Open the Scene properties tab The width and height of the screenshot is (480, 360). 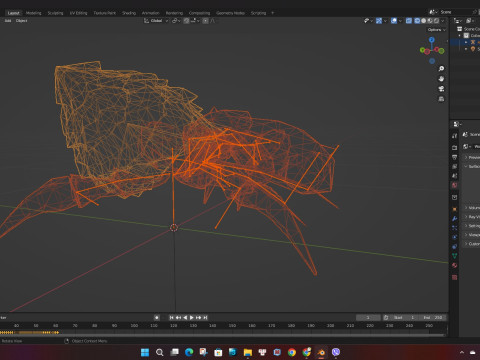(x=454, y=175)
